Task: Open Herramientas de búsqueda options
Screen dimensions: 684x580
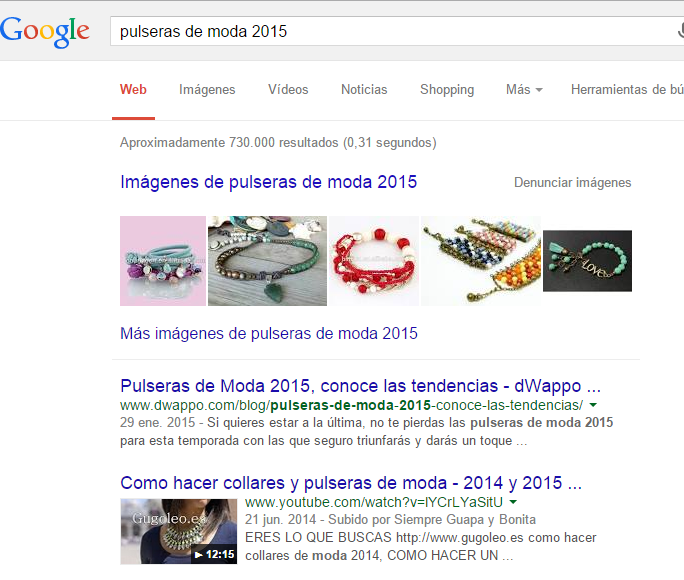Action: point(627,89)
